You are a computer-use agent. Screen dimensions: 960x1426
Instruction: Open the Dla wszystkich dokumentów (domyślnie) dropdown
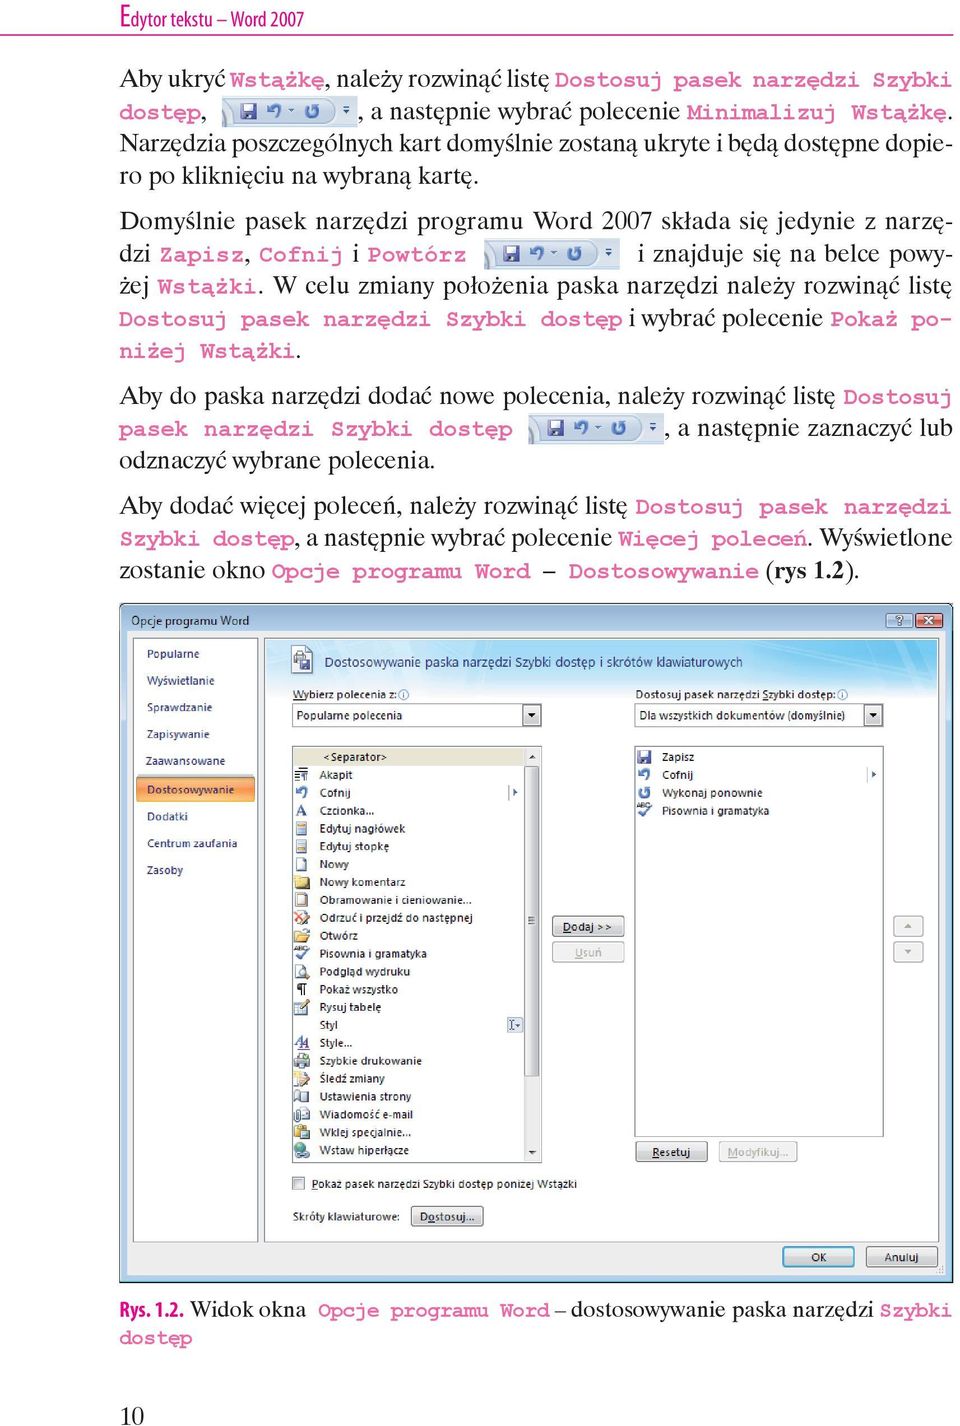(873, 716)
